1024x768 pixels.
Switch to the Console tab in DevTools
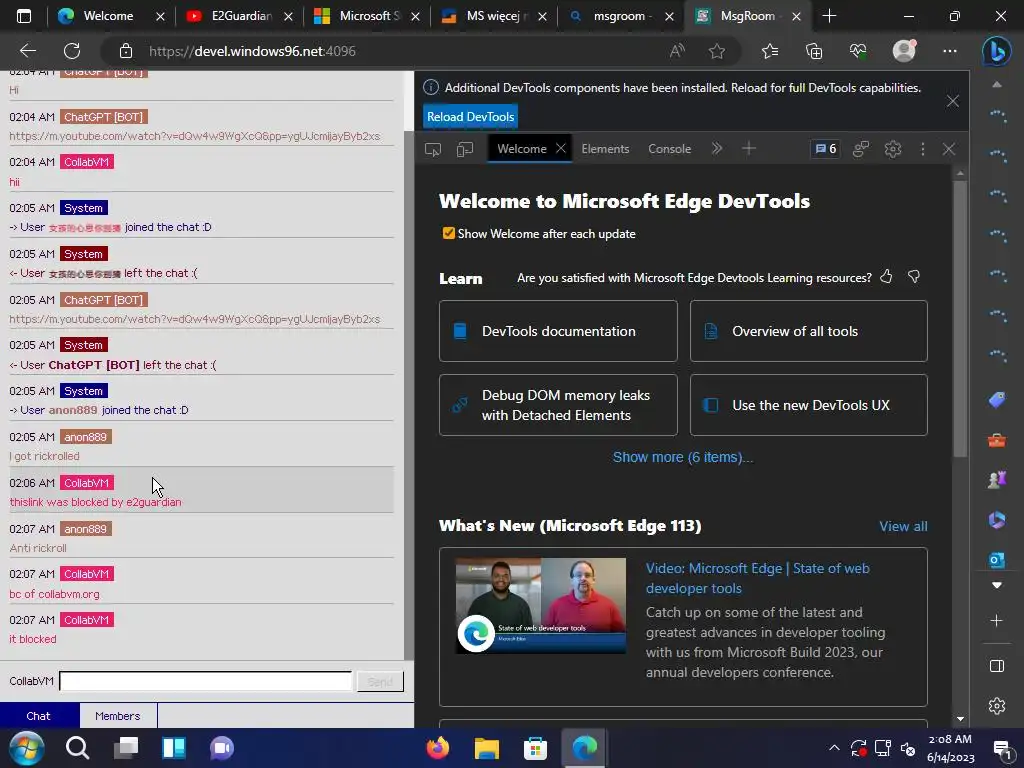[x=669, y=149]
